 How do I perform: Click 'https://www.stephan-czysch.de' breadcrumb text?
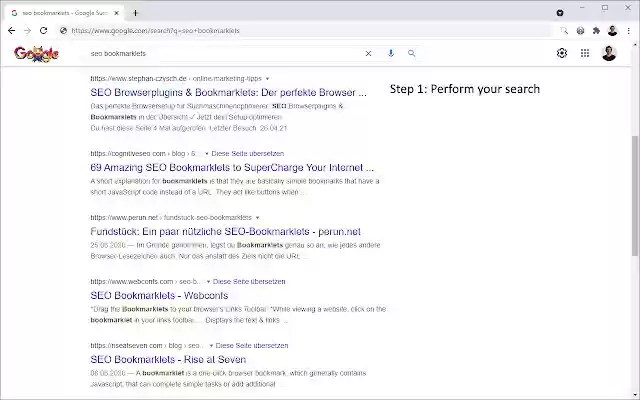click(x=138, y=78)
